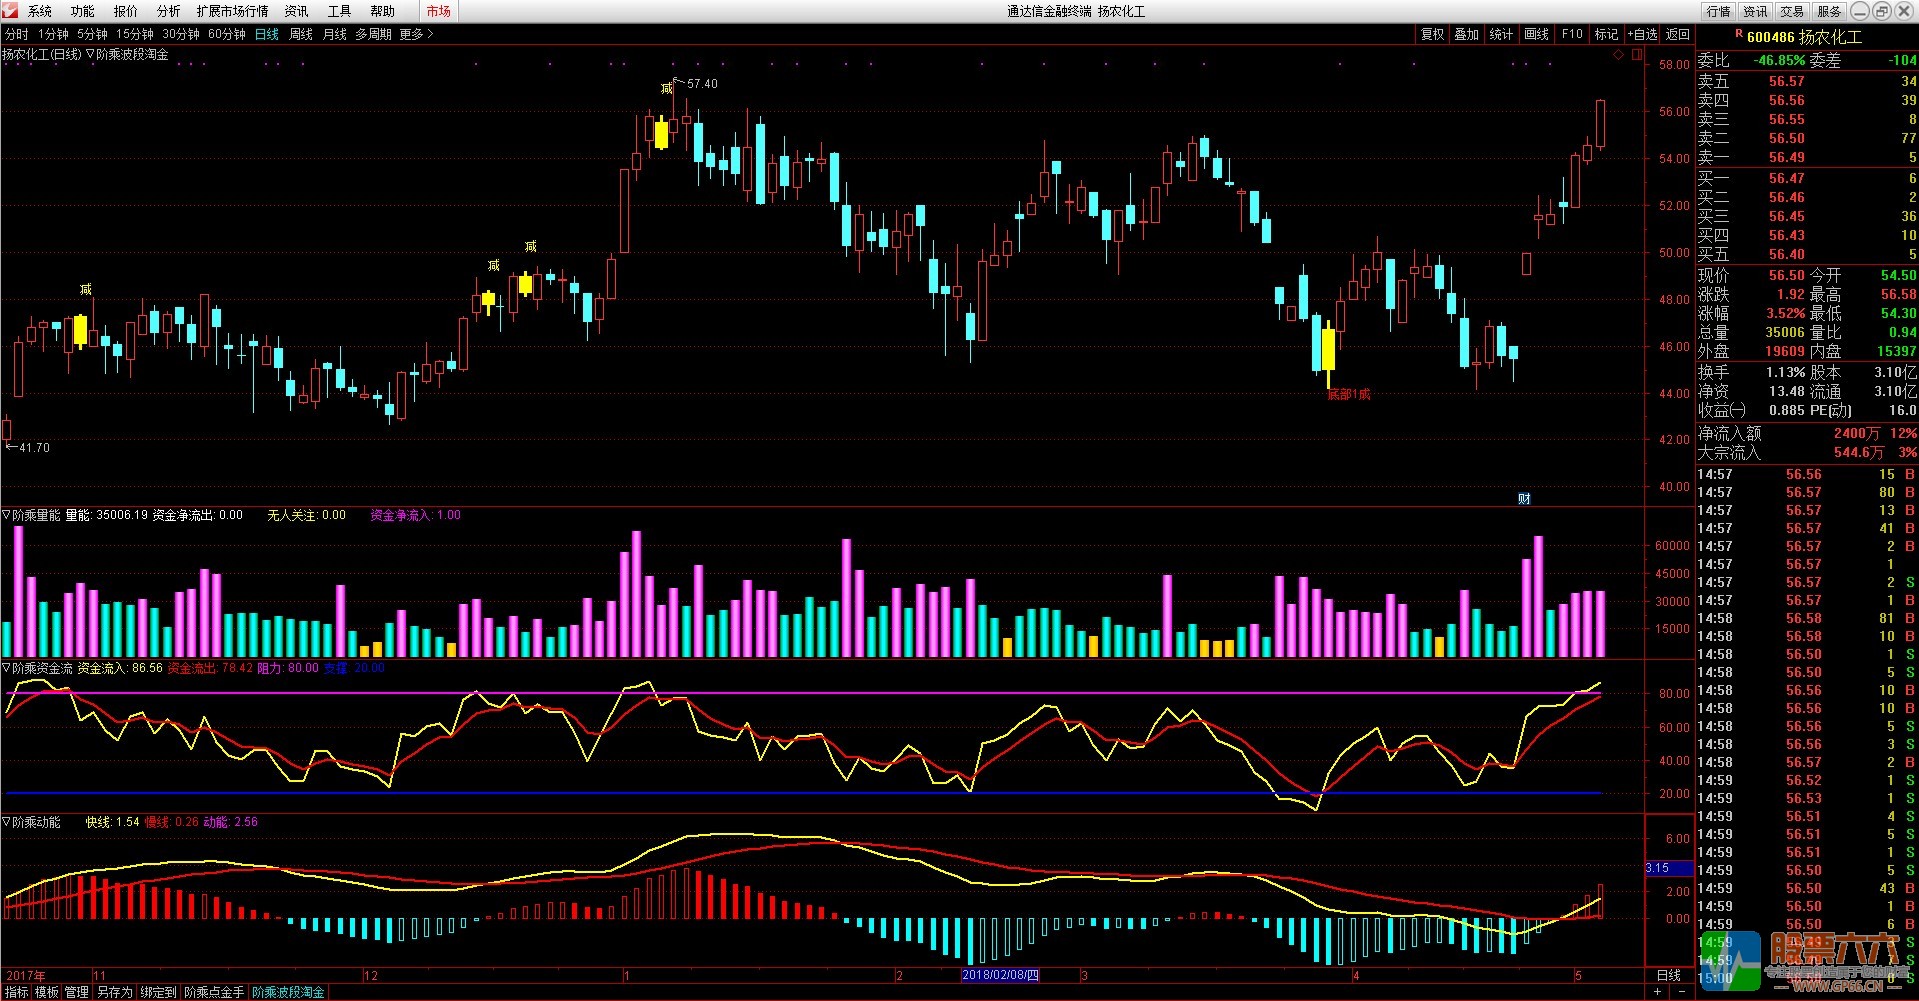The width and height of the screenshot is (1919, 1001).
Task: Click the rectangle icon above the price axis
Action: pyautogui.click(x=1636, y=55)
